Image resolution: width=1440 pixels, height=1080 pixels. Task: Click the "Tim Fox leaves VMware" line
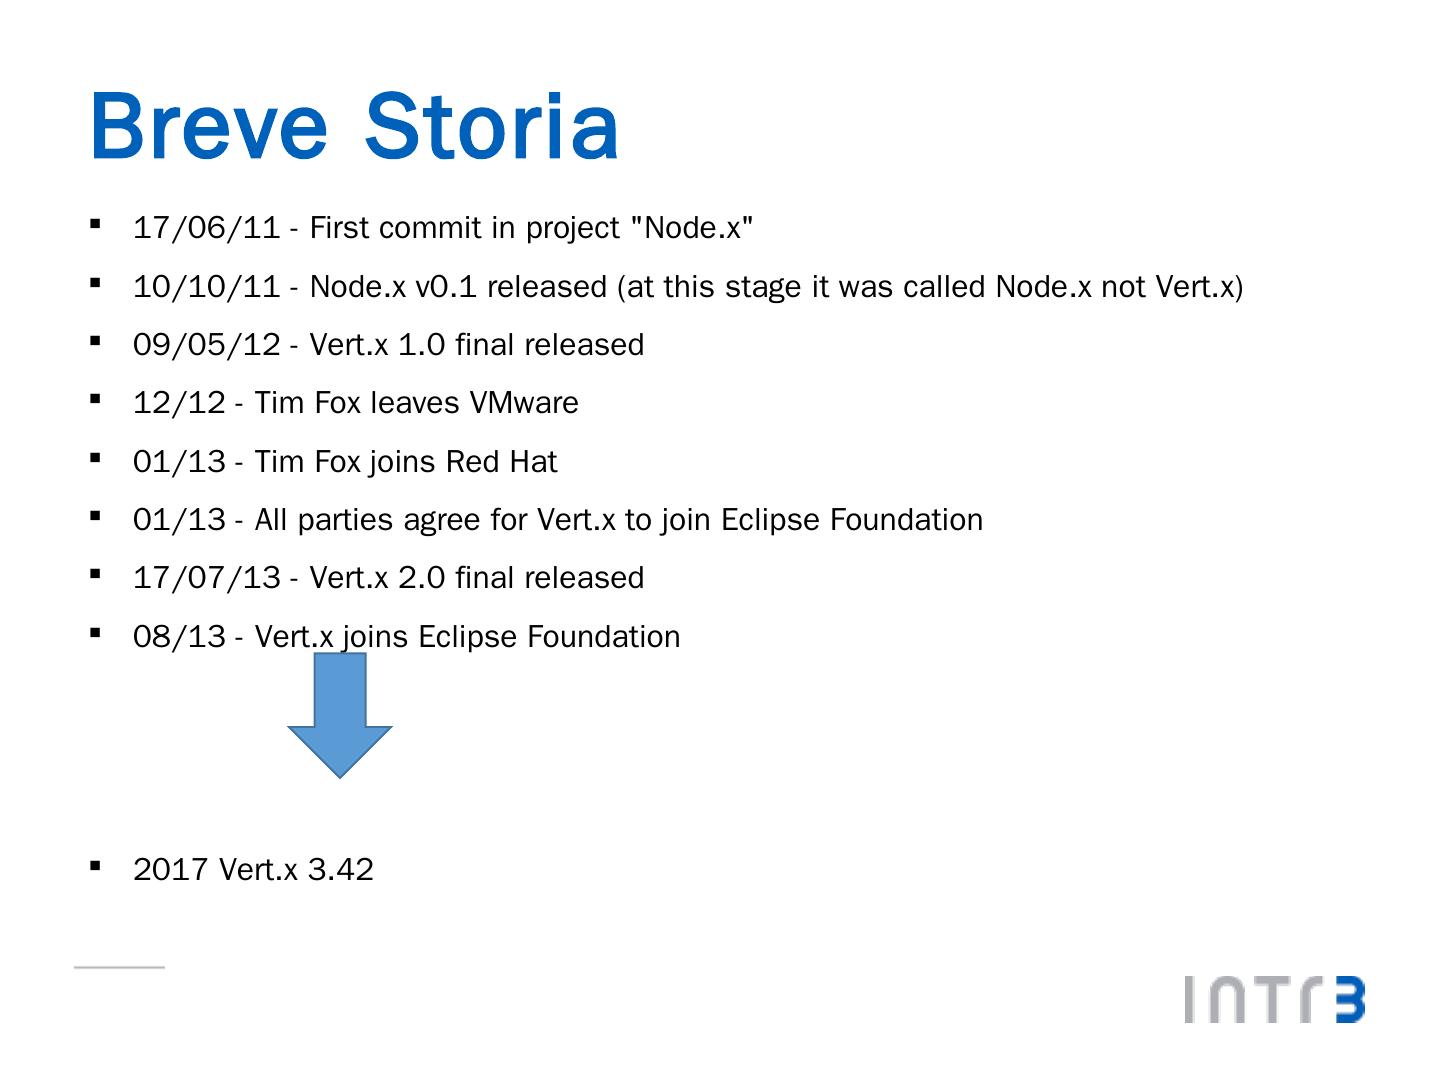pos(355,403)
